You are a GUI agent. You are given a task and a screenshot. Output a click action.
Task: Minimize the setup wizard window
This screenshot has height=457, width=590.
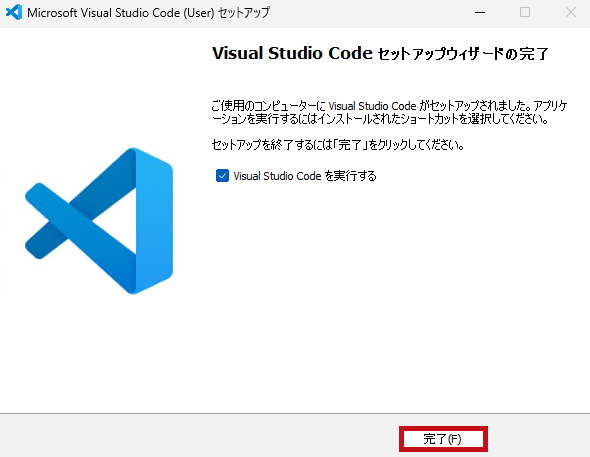coord(480,12)
